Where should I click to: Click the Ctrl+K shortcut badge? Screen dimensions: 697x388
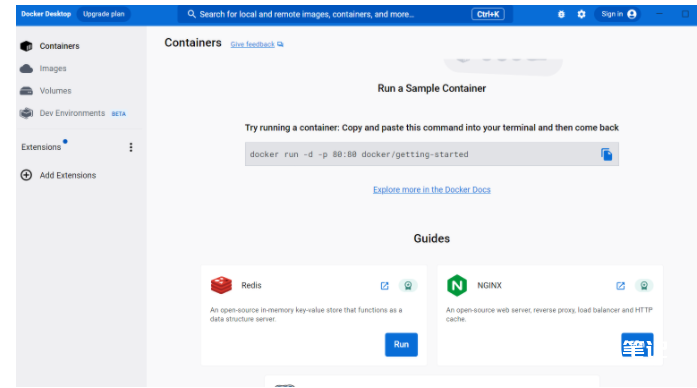pyautogui.click(x=488, y=14)
